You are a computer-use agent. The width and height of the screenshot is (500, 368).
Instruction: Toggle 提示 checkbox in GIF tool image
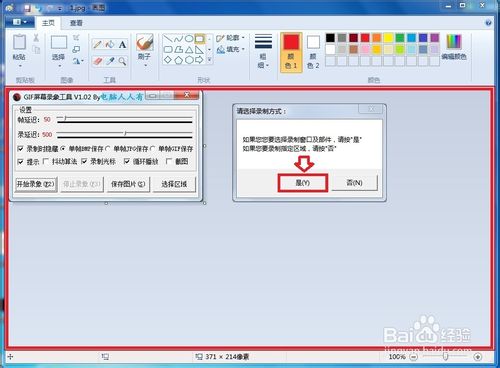[x=21, y=162]
